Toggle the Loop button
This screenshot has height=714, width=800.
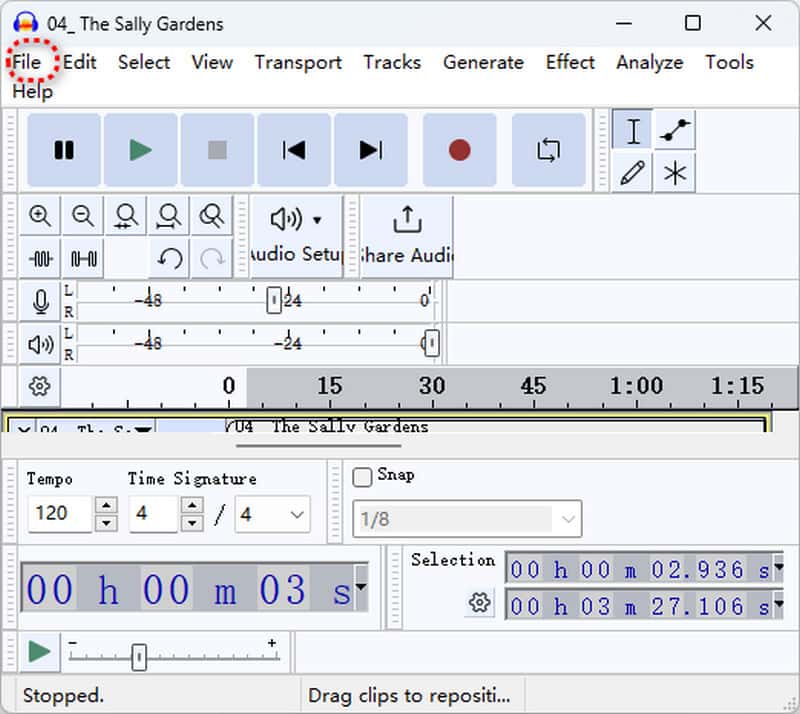pos(548,150)
